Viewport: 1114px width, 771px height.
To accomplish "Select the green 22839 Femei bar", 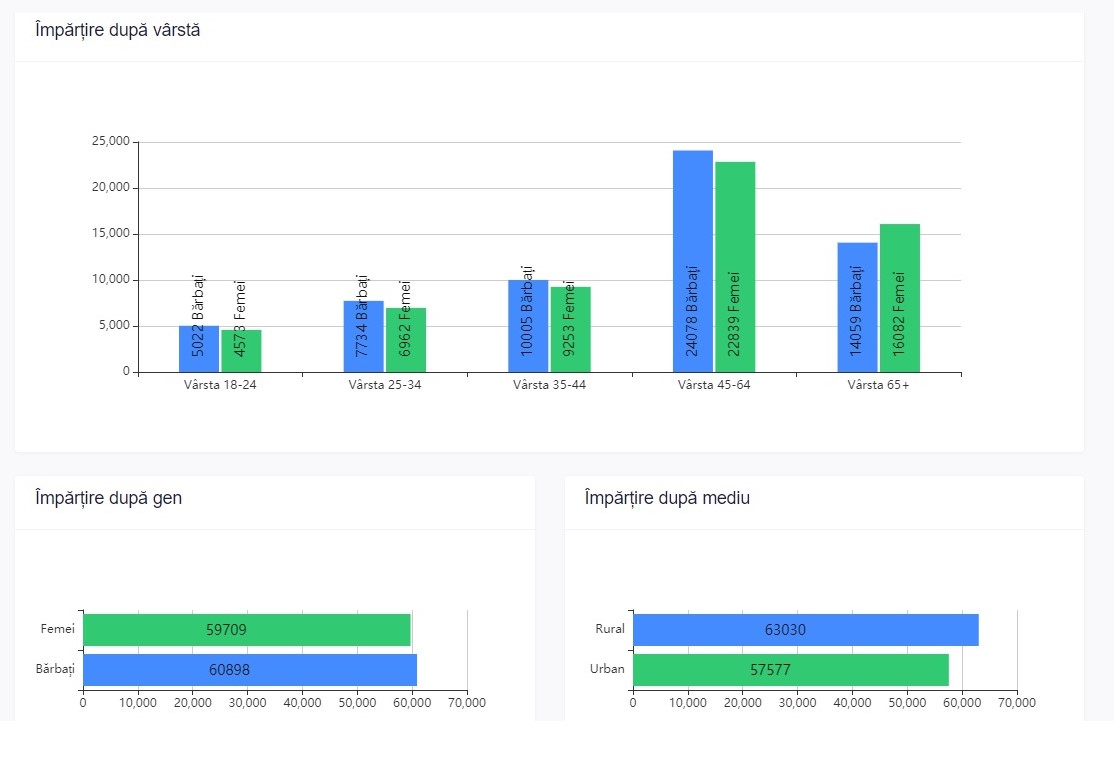I will [735, 267].
